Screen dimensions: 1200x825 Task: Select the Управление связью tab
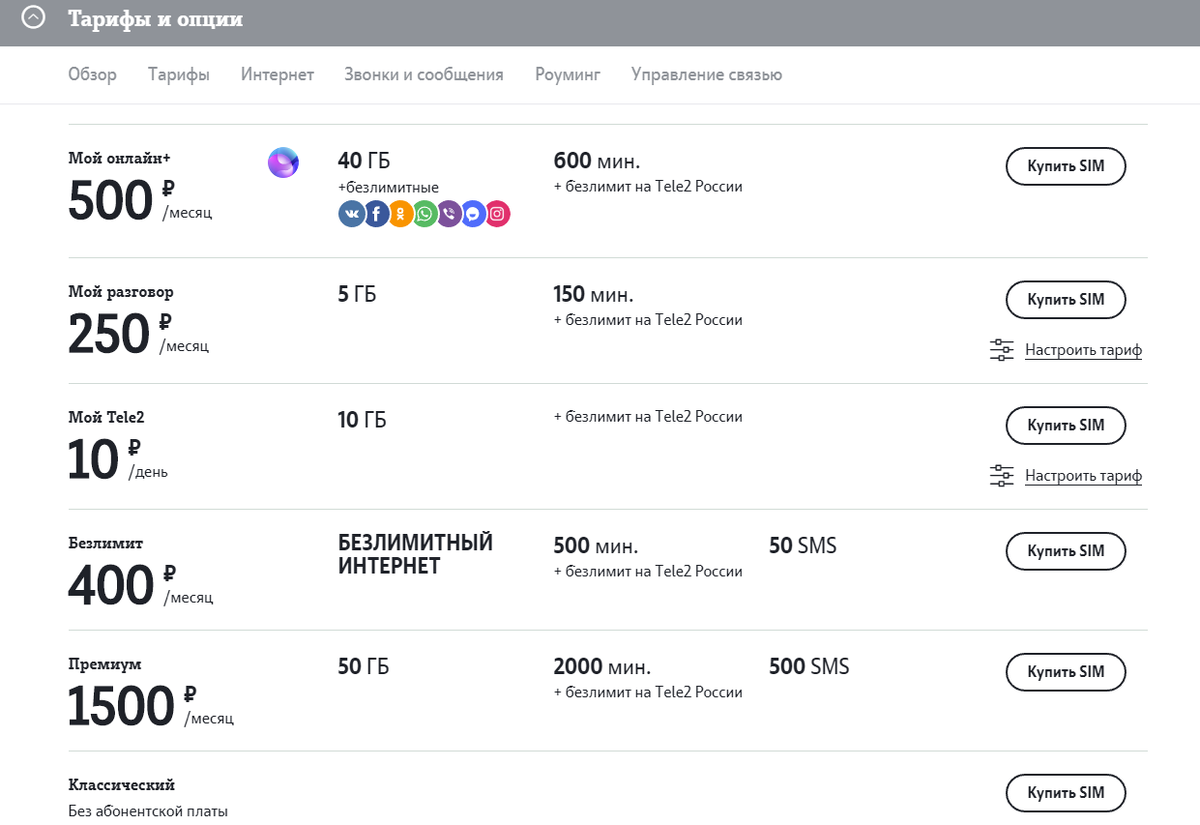707,75
